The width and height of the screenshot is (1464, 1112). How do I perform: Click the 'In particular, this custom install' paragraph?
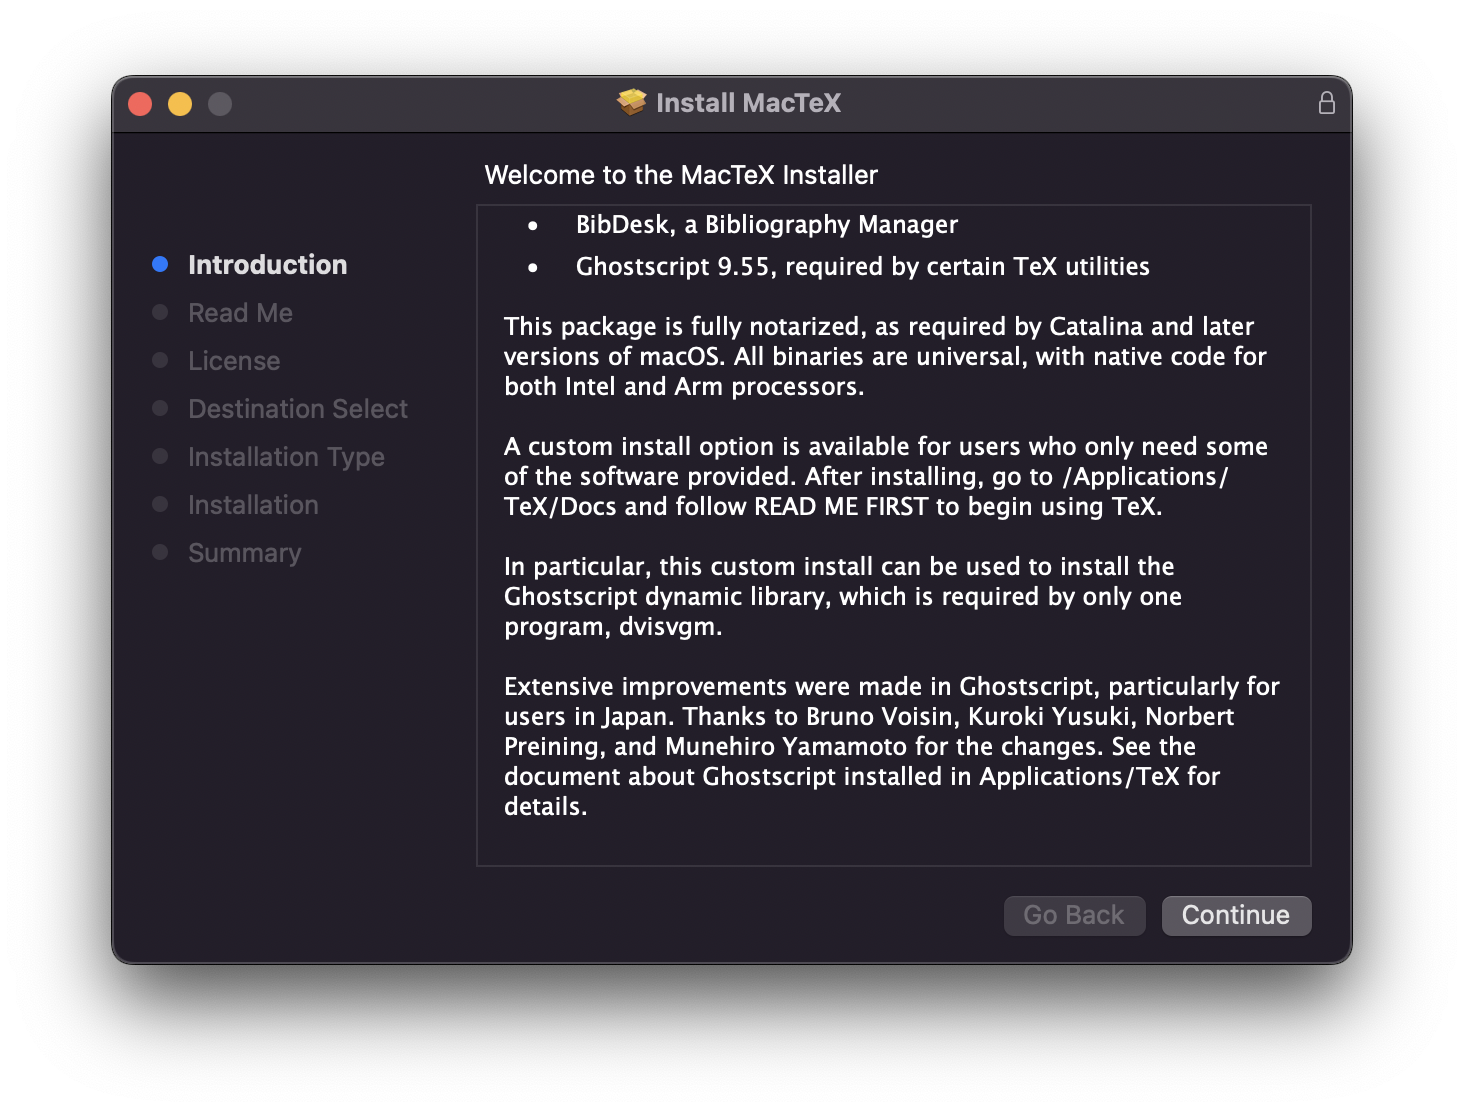pyautogui.click(x=843, y=596)
